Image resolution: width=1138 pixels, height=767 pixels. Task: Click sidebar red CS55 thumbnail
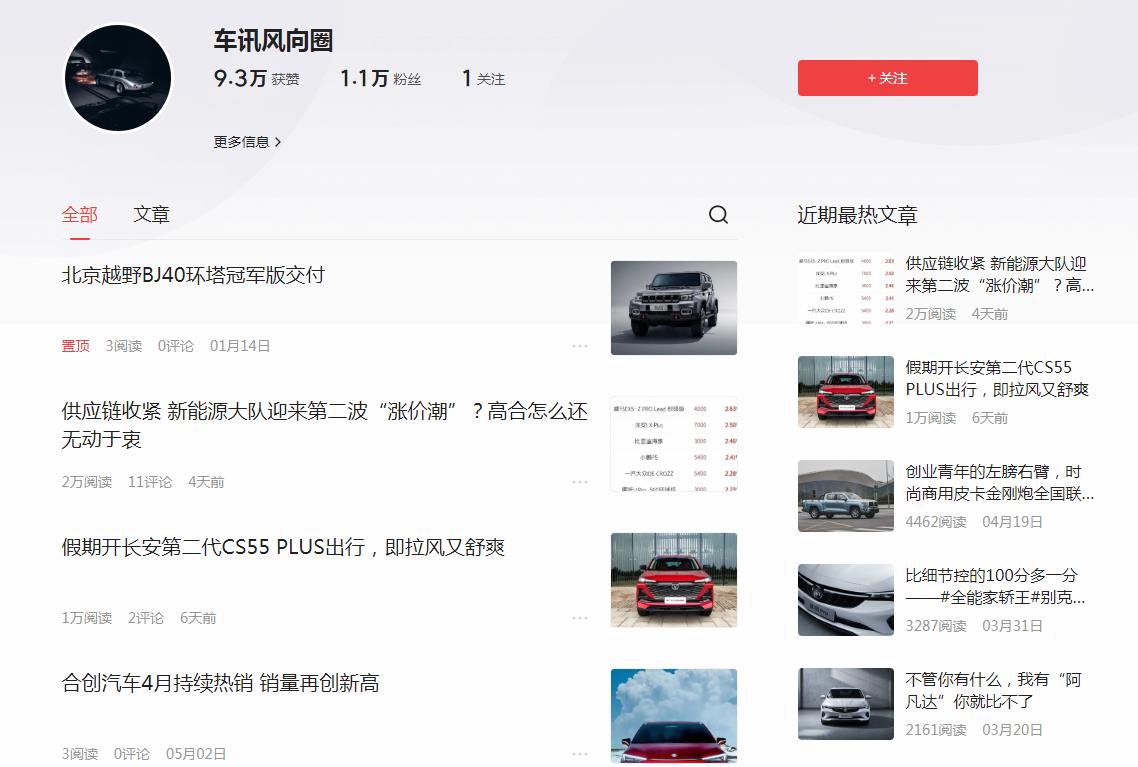pyautogui.click(x=846, y=392)
